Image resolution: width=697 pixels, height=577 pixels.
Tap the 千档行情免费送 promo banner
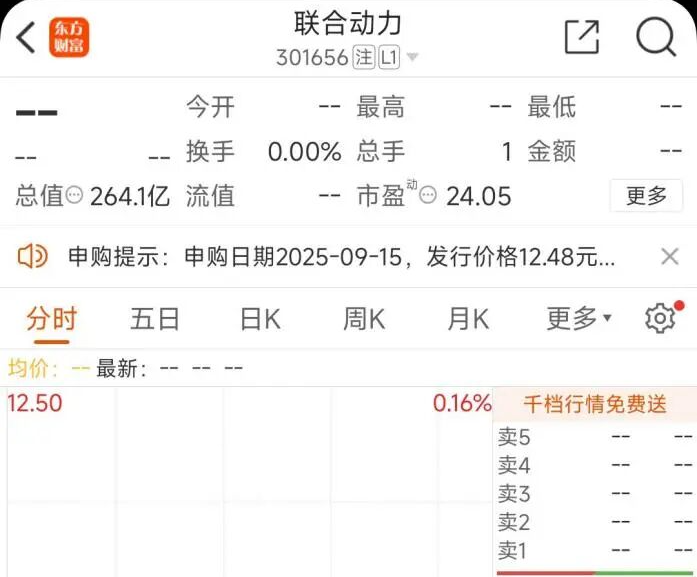tap(594, 405)
